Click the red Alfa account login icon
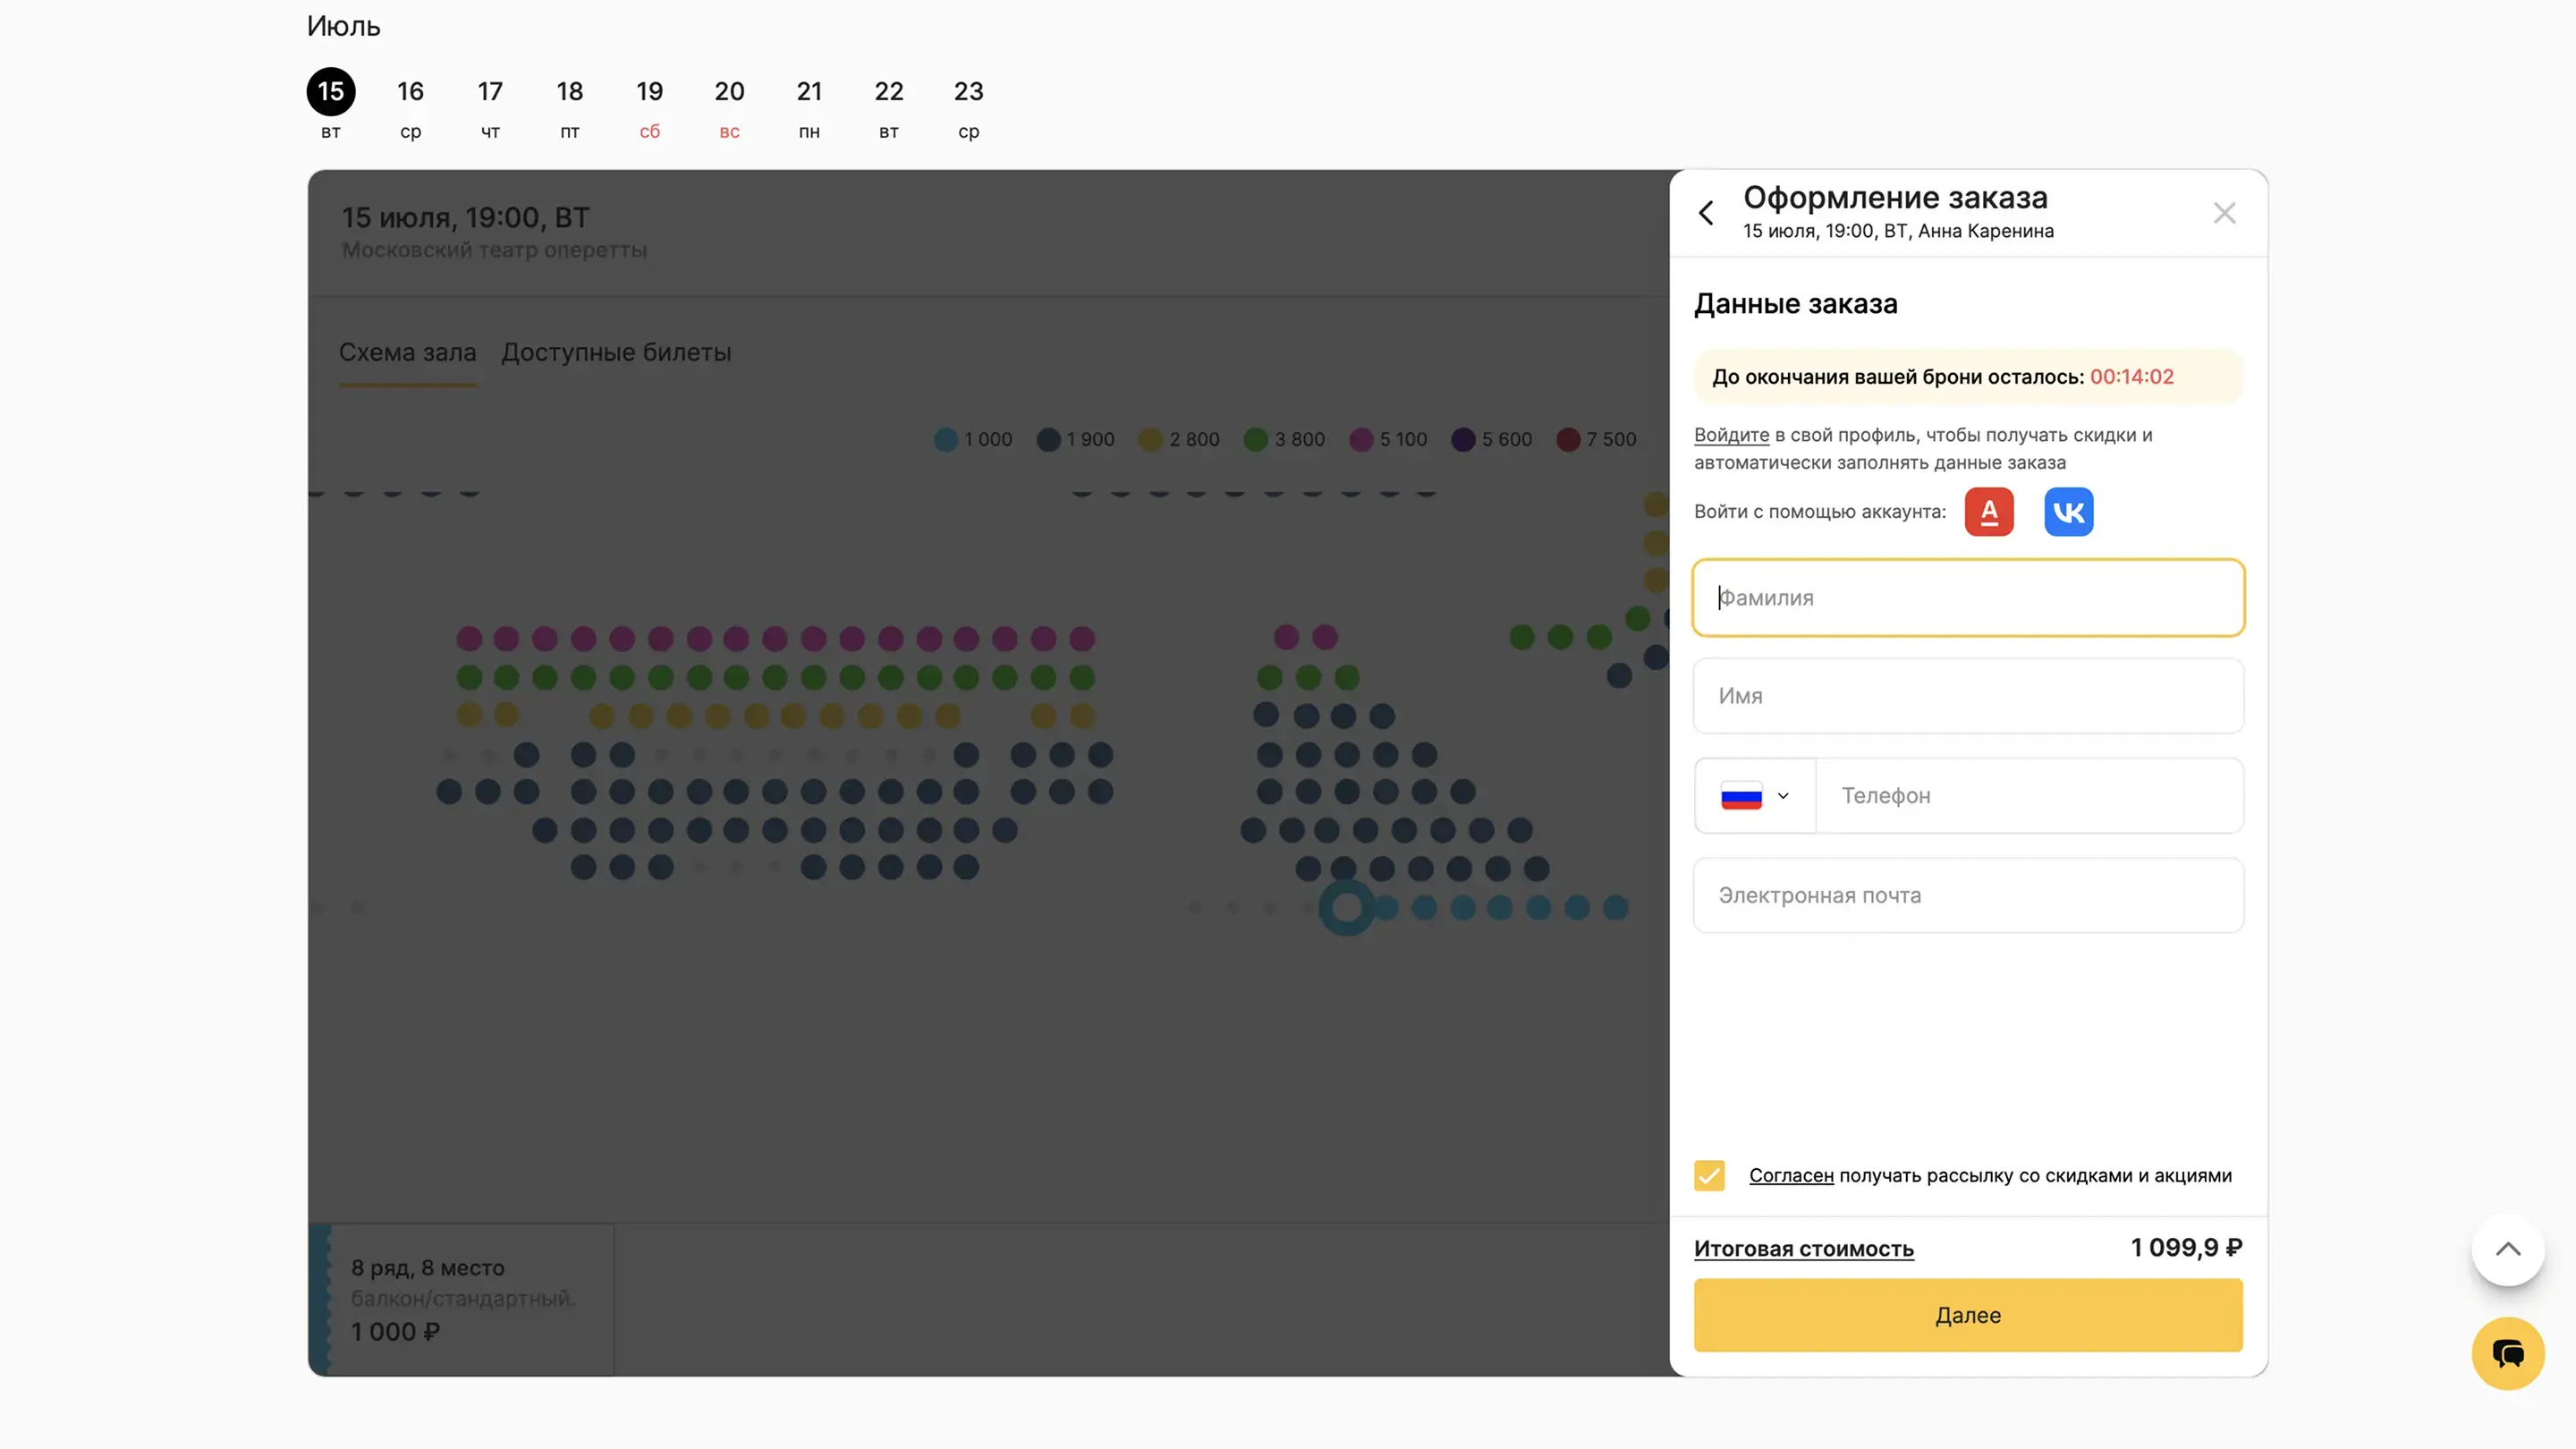 [1988, 512]
